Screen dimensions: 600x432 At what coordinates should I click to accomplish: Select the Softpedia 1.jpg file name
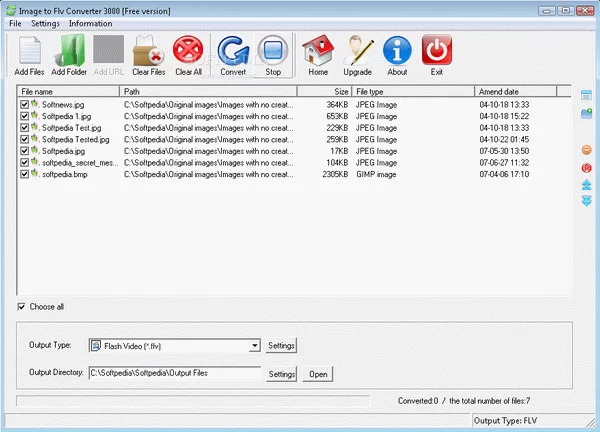click(x=67, y=116)
